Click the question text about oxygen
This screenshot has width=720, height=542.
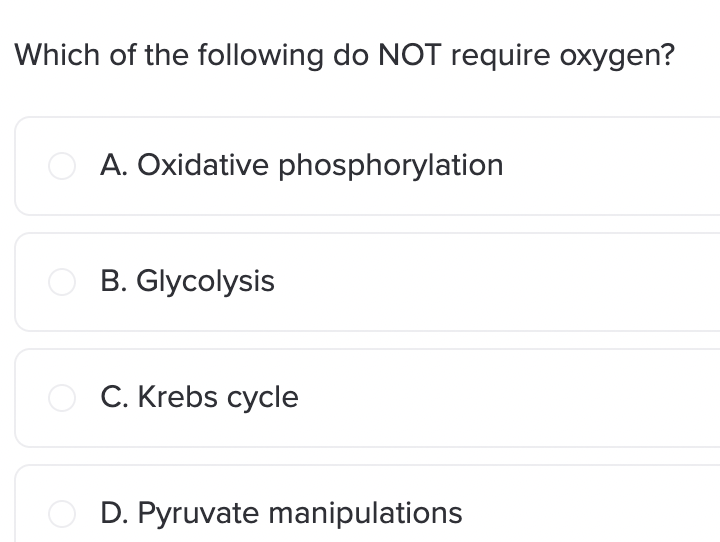click(344, 56)
